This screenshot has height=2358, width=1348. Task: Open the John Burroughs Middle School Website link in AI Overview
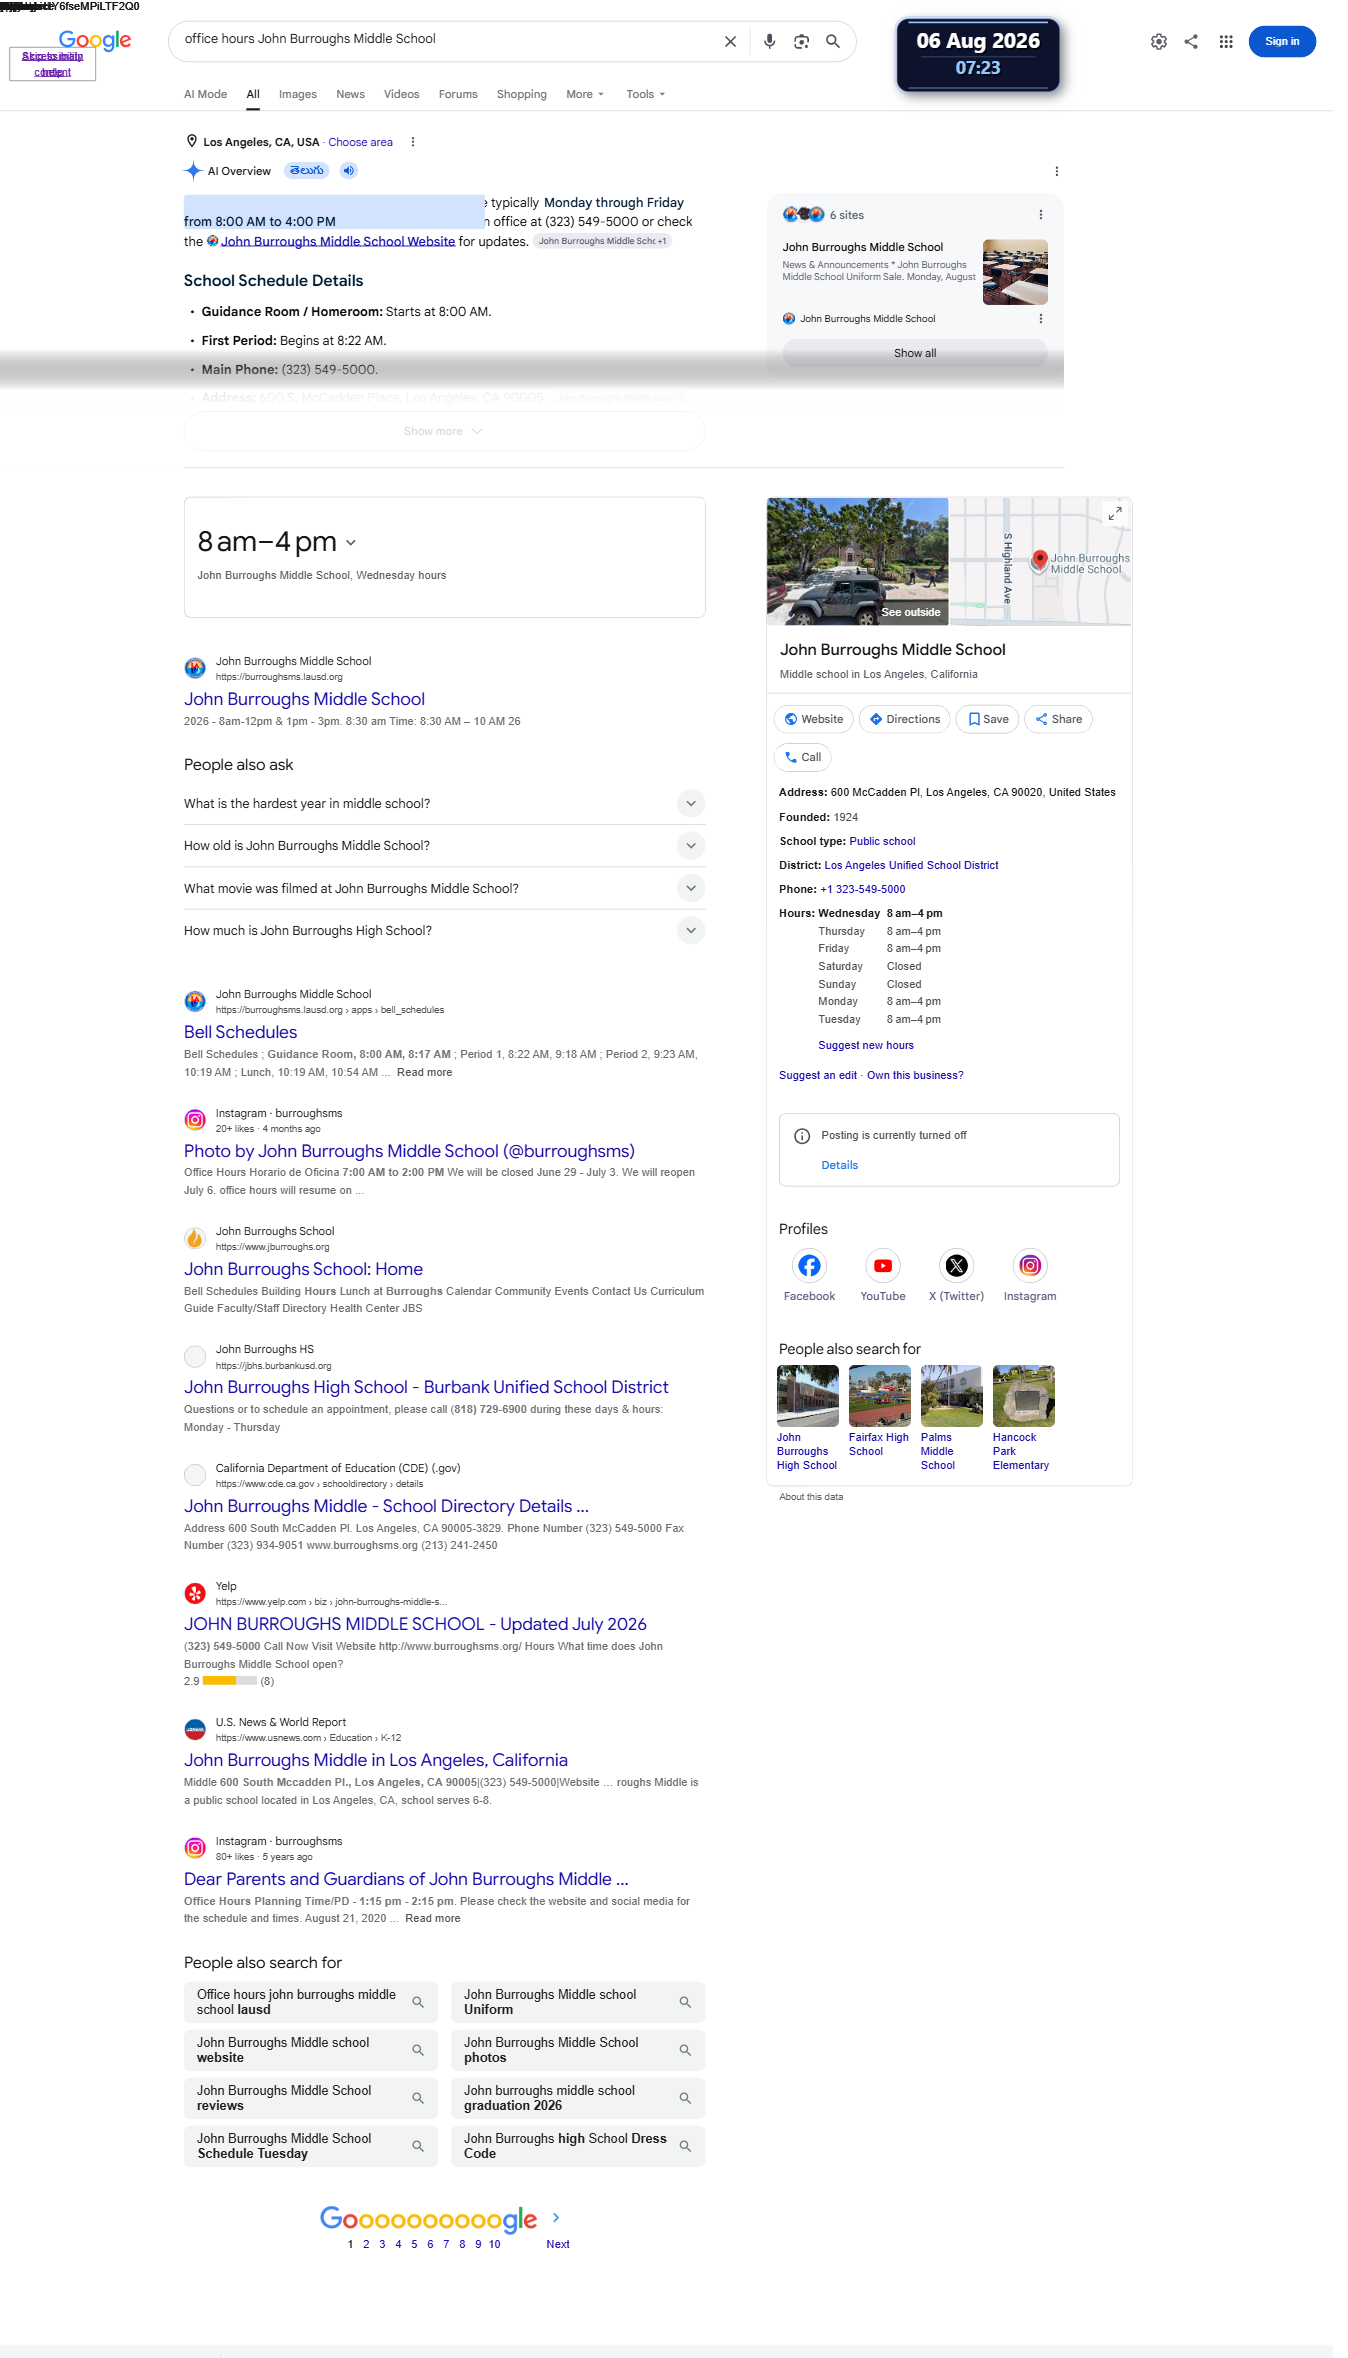(338, 242)
